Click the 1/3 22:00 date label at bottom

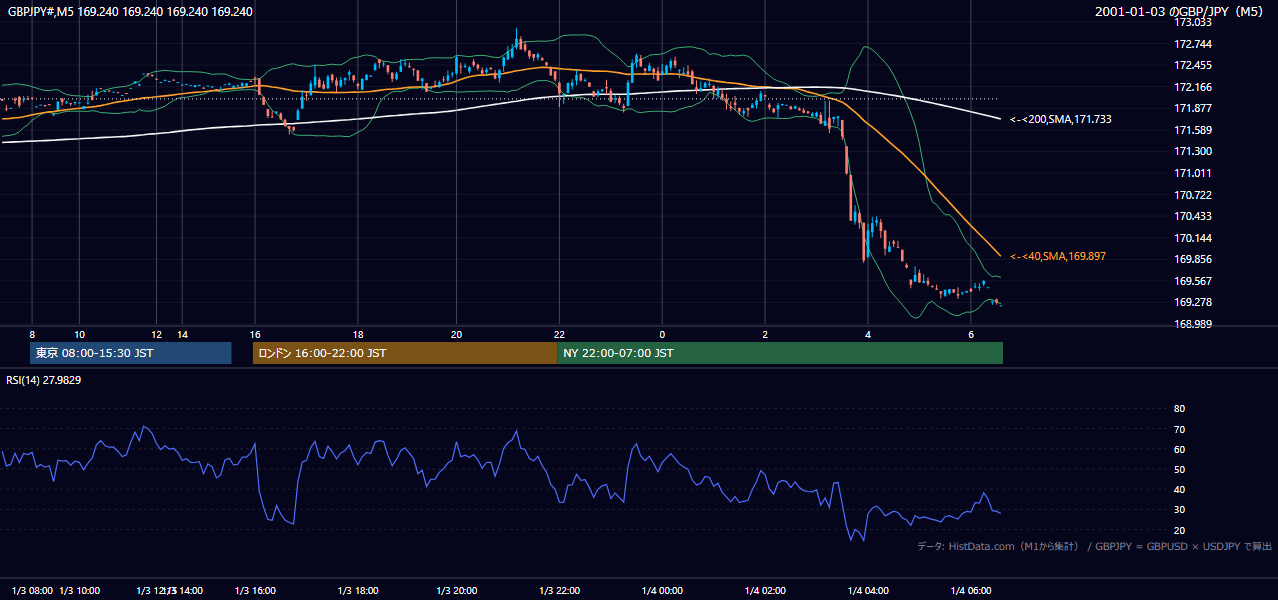click(x=560, y=591)
